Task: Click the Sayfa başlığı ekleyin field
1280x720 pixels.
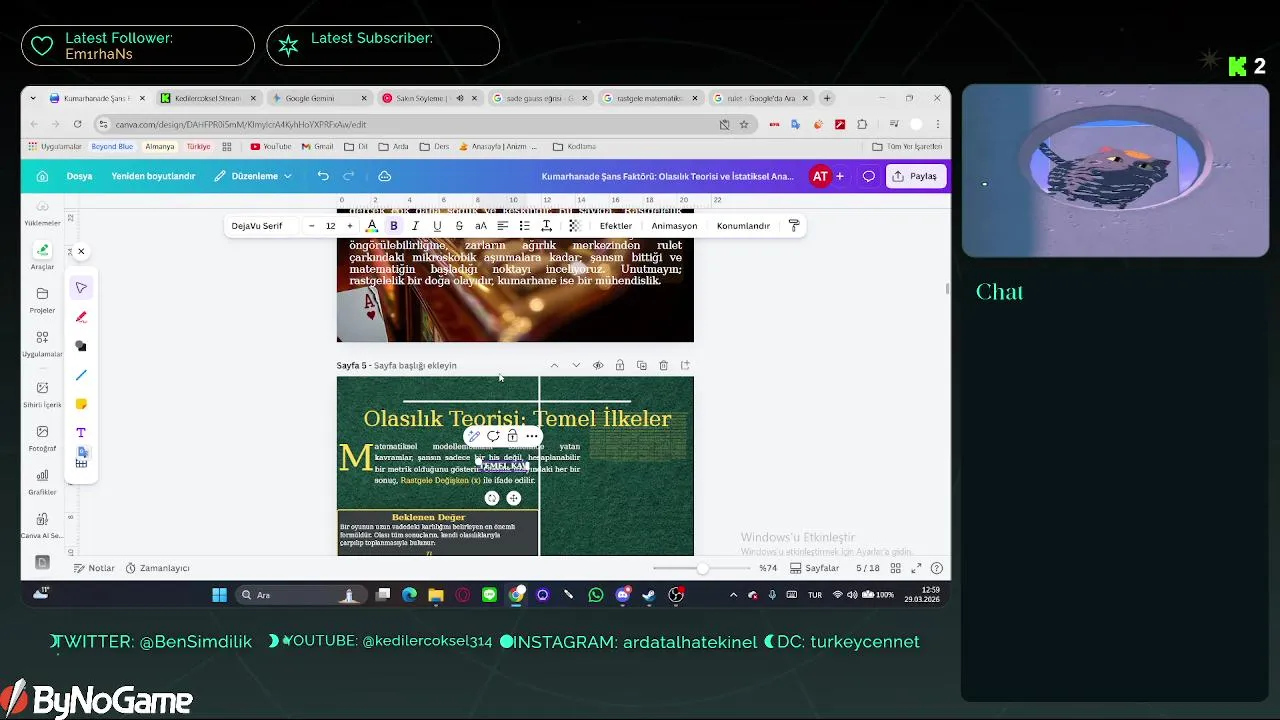Action: pyautogui.click(x=415, y=365)
